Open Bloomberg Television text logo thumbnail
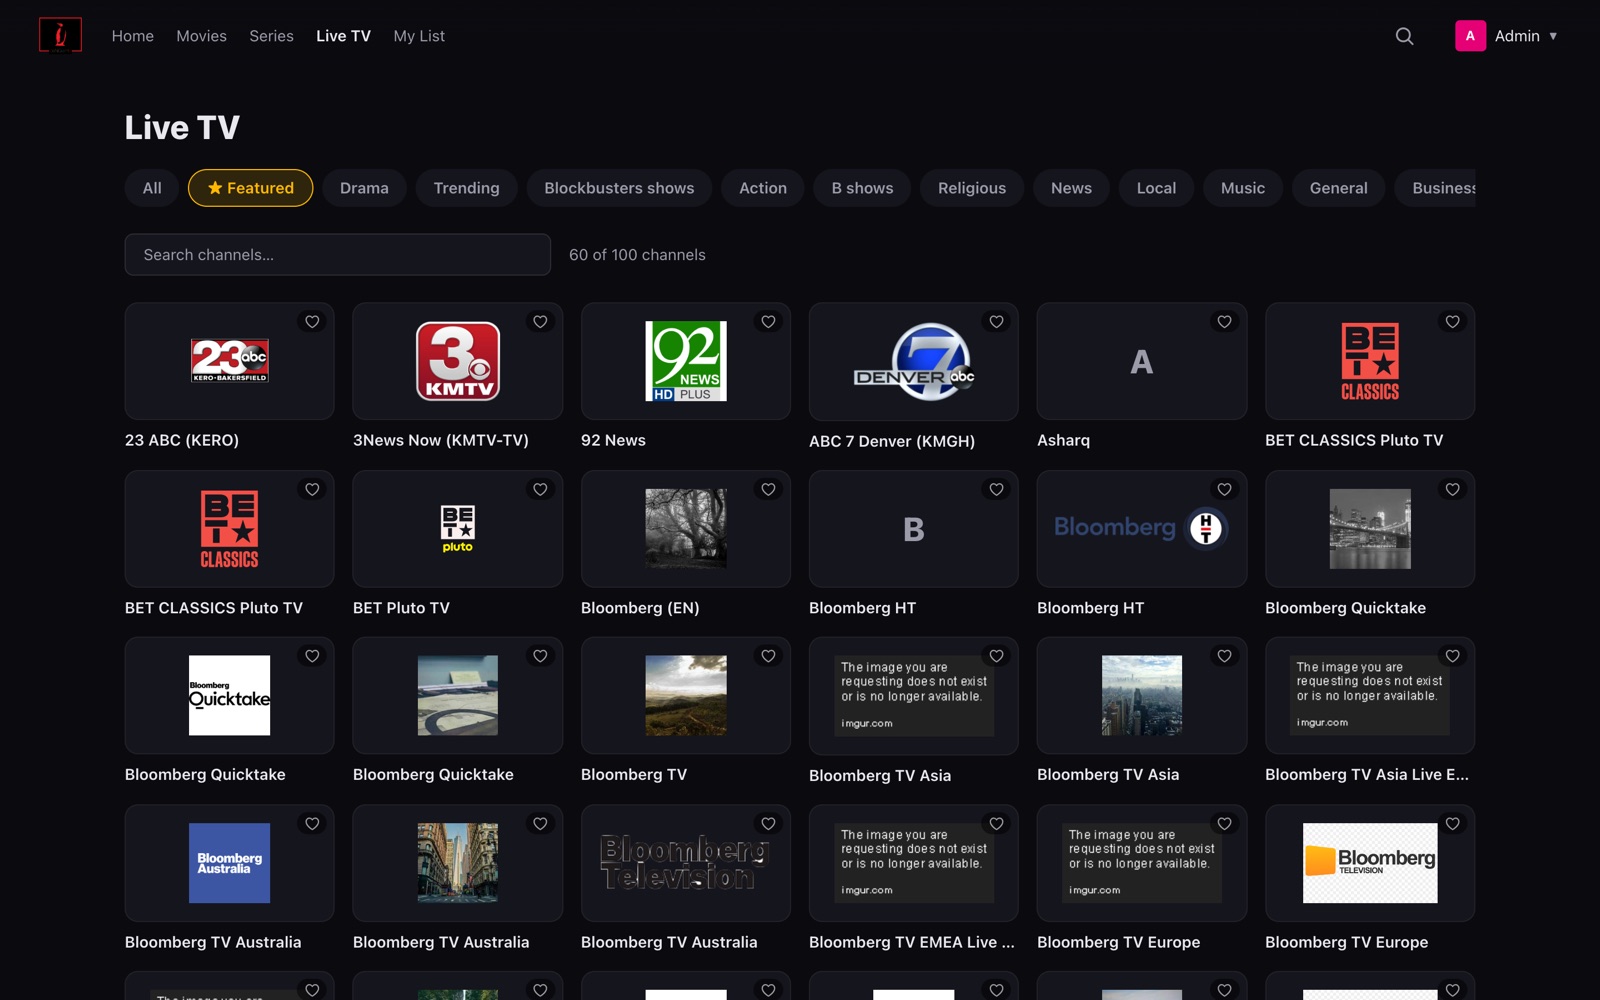1600x1000 pixels. (686, 863)
